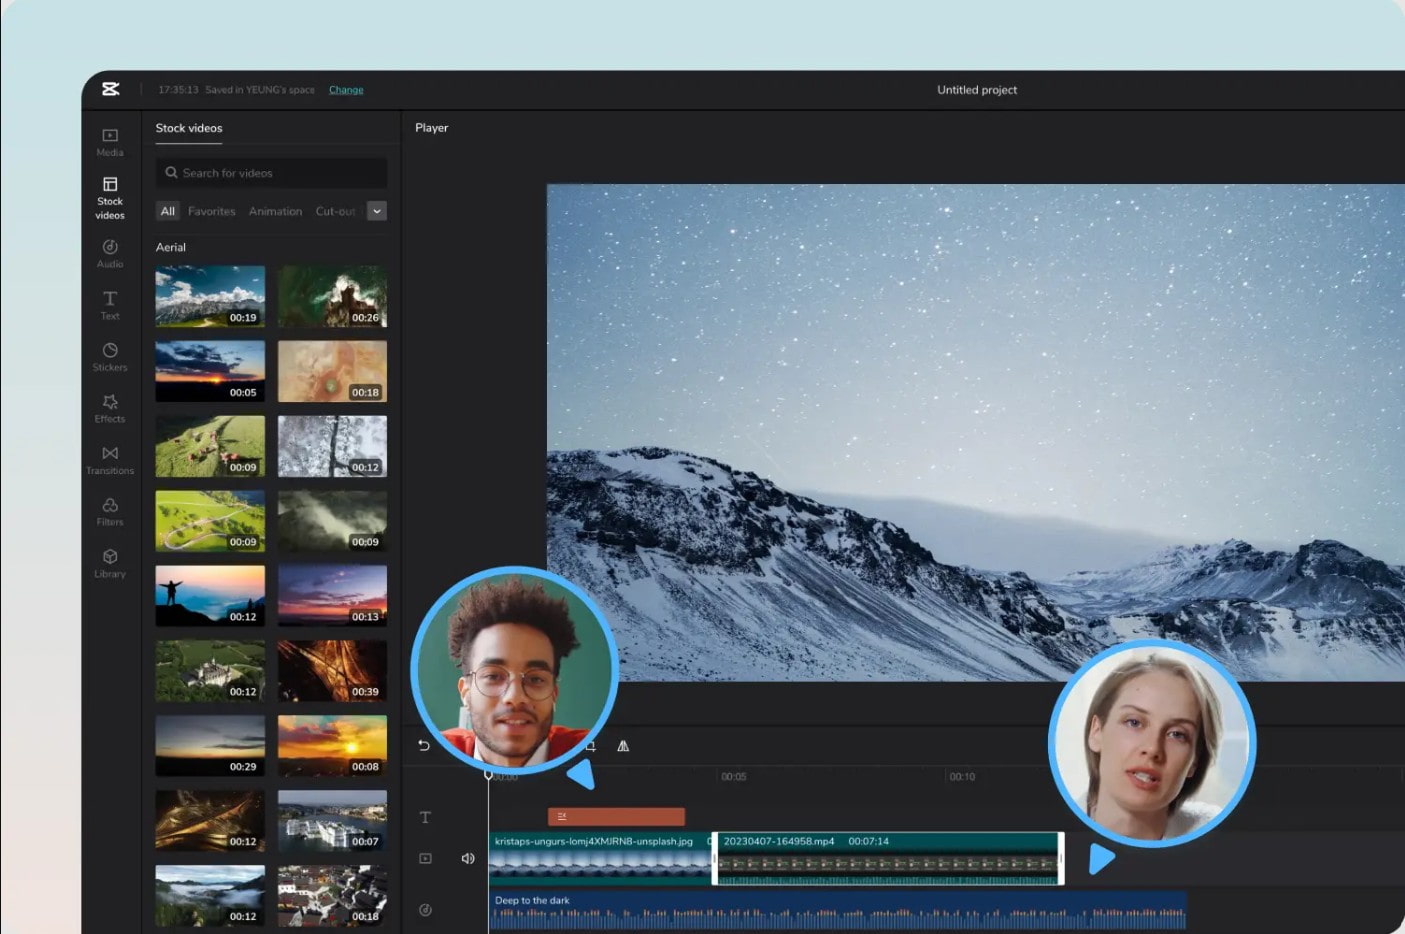Click the 00:10 mark on timeline ruler
Viewport: 1405px width, 934px height.
point(962,777)
